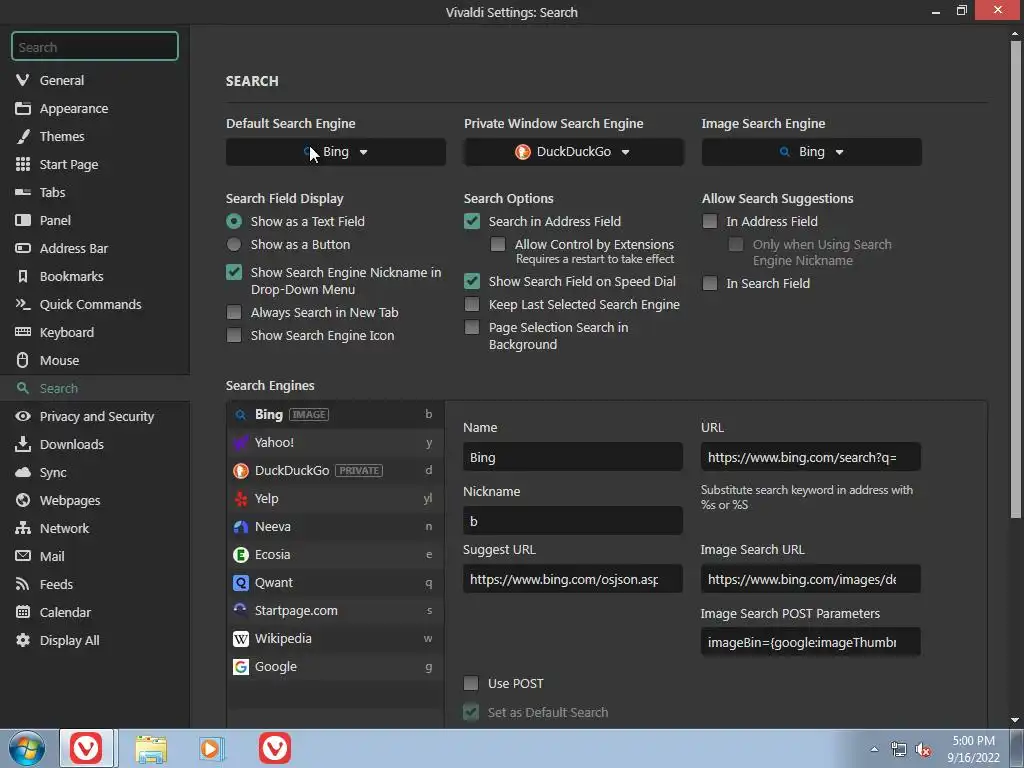
Task: Click the Tabs icon in sidebar
Action: (x=23, y=192)
